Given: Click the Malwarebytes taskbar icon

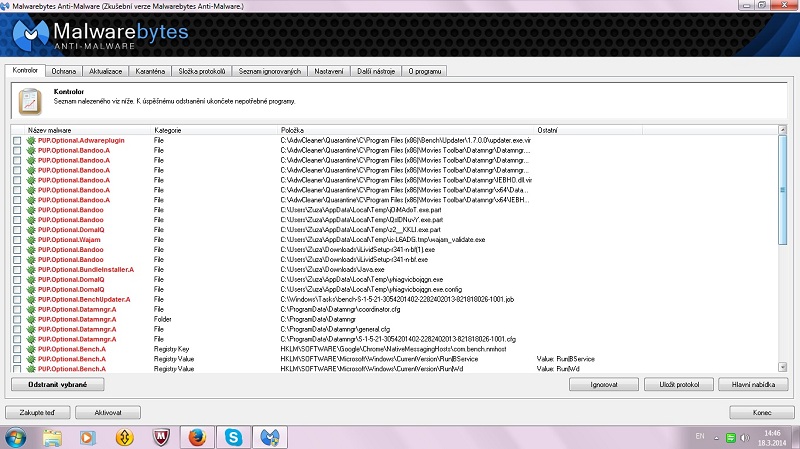Looking at the screenshot, I should [270, 436].
